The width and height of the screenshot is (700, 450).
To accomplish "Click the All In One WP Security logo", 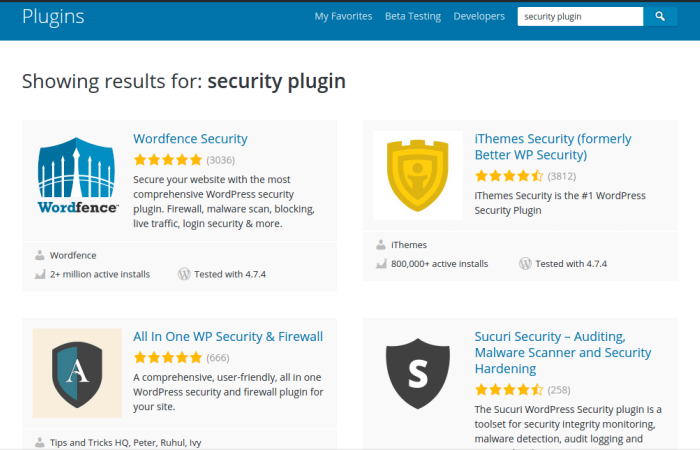I will 78,373.
